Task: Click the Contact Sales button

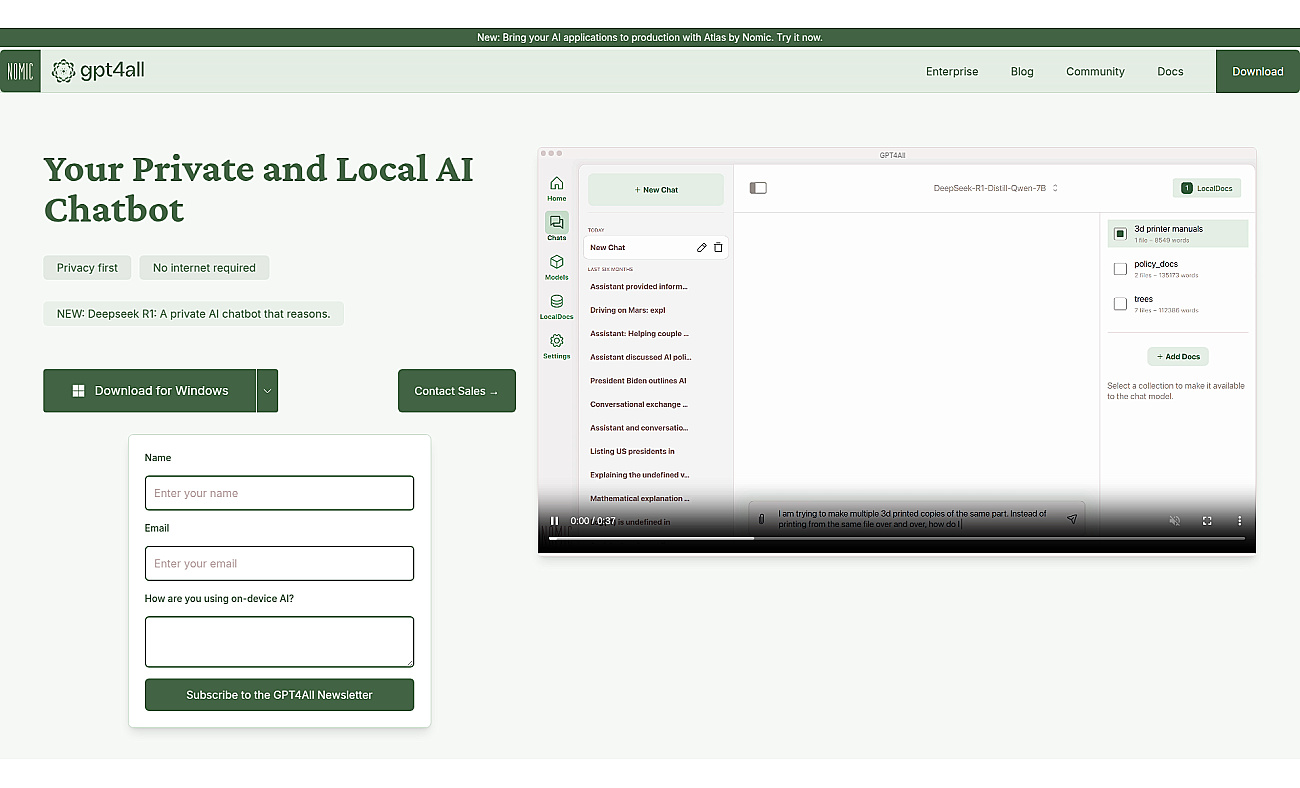Action: pyautogui.click(x=457, y=391)
